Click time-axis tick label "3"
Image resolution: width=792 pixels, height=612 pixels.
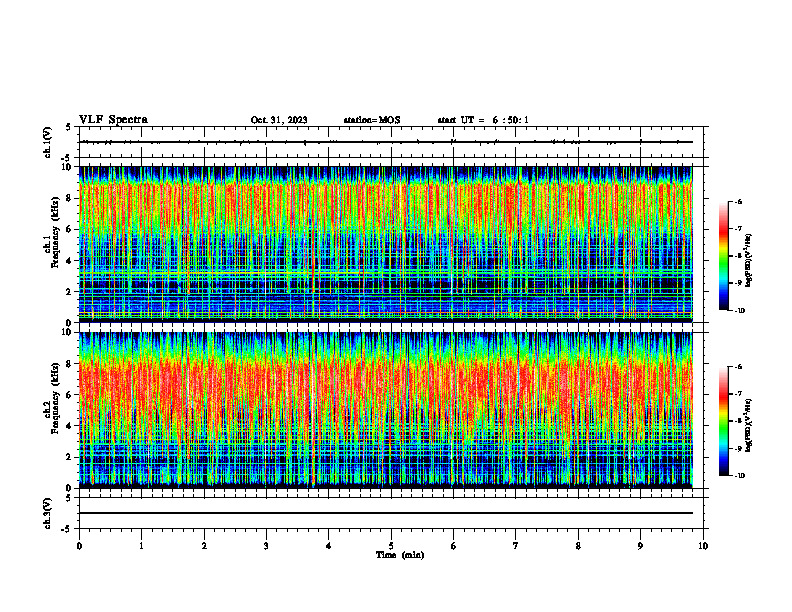coord(266,546)
